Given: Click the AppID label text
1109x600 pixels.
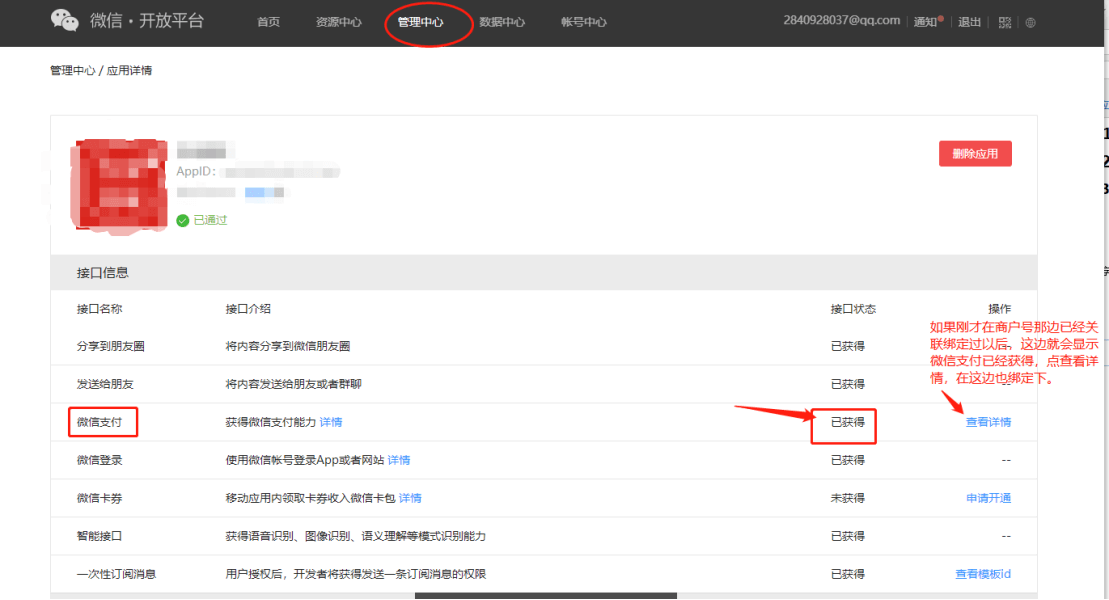Looking at the screenshot, I should click(x=196, y=171).
